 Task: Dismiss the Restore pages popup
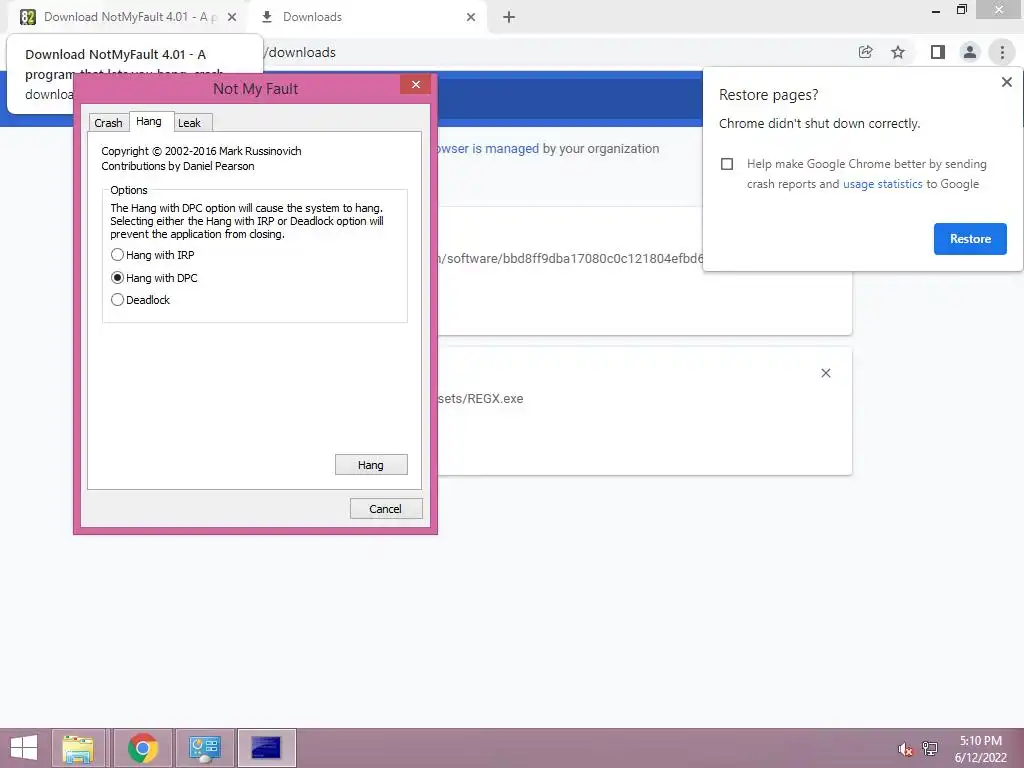tap(1006, 82)
